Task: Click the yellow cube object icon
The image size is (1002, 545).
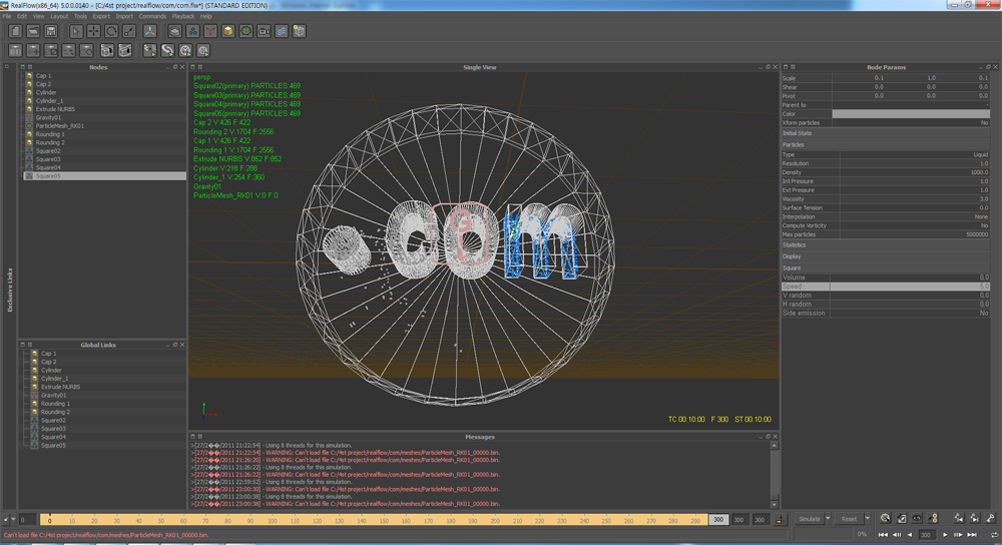Action: 228,31
